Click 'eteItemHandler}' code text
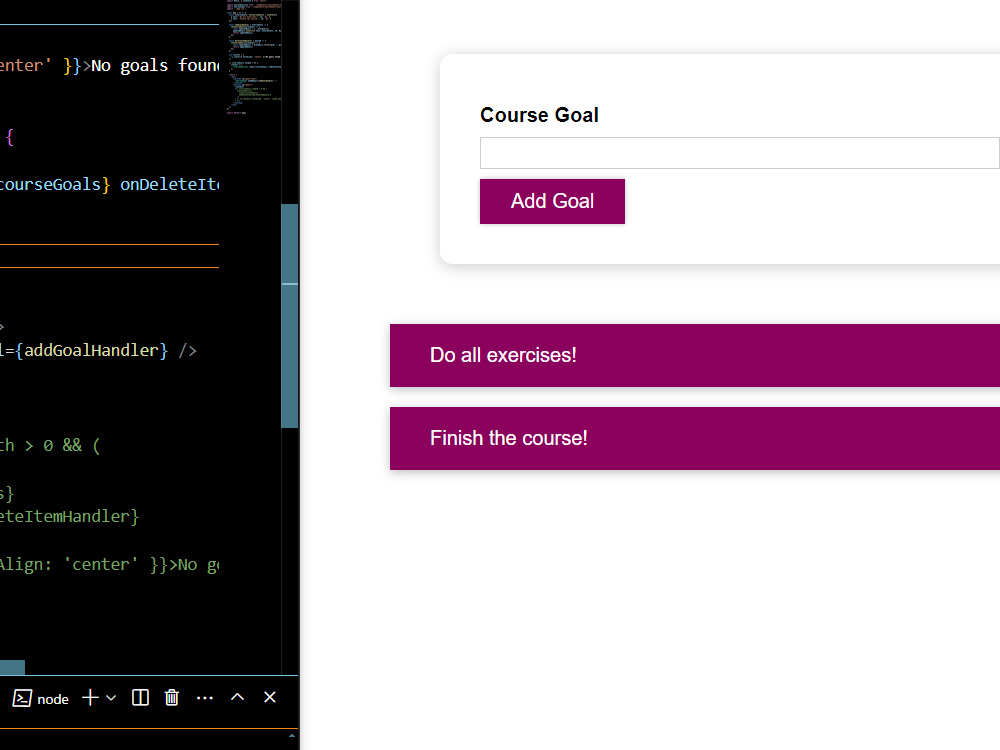 tap(69, 517)
